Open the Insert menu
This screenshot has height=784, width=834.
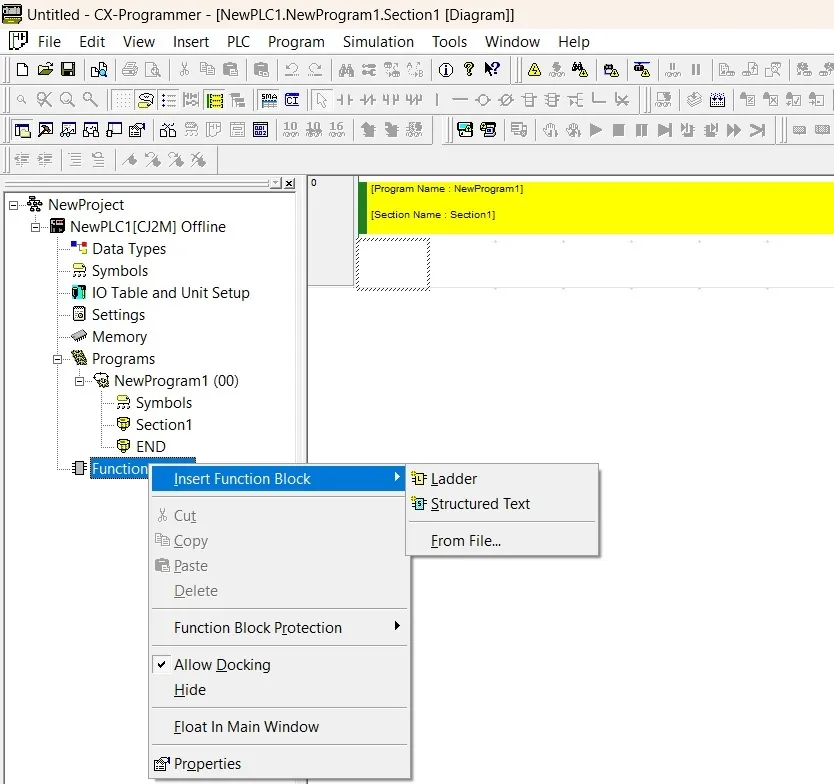[x=190, y=41]
